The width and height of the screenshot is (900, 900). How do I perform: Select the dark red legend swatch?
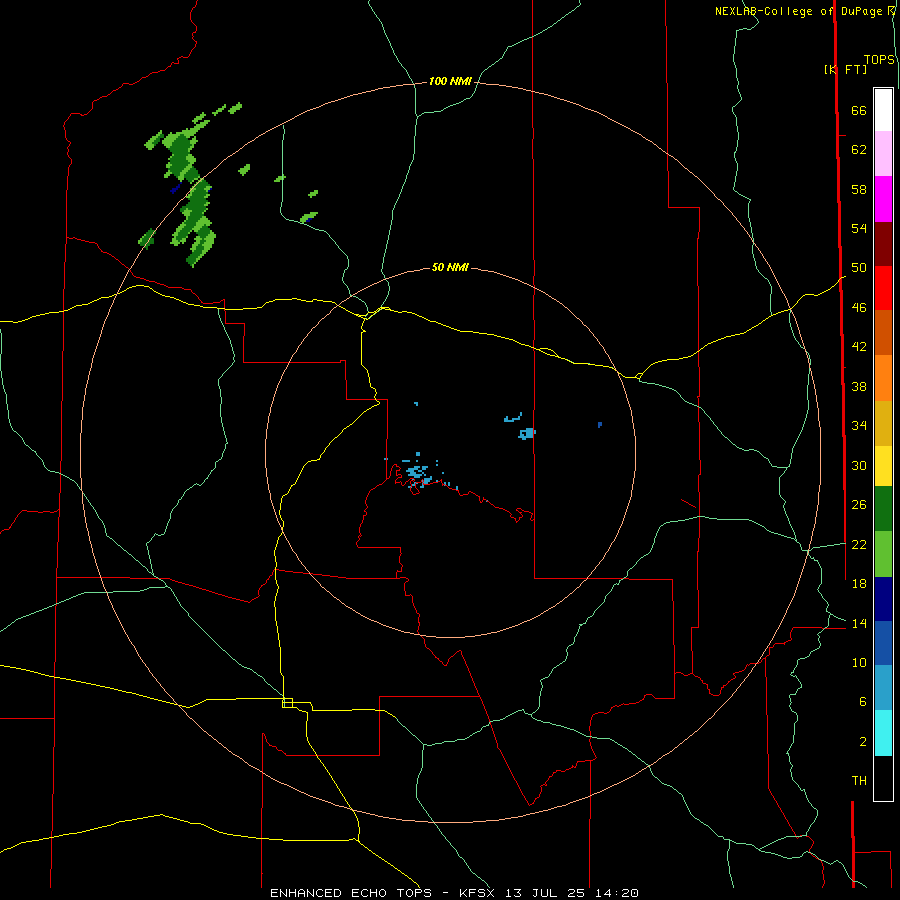coord(883,244)
